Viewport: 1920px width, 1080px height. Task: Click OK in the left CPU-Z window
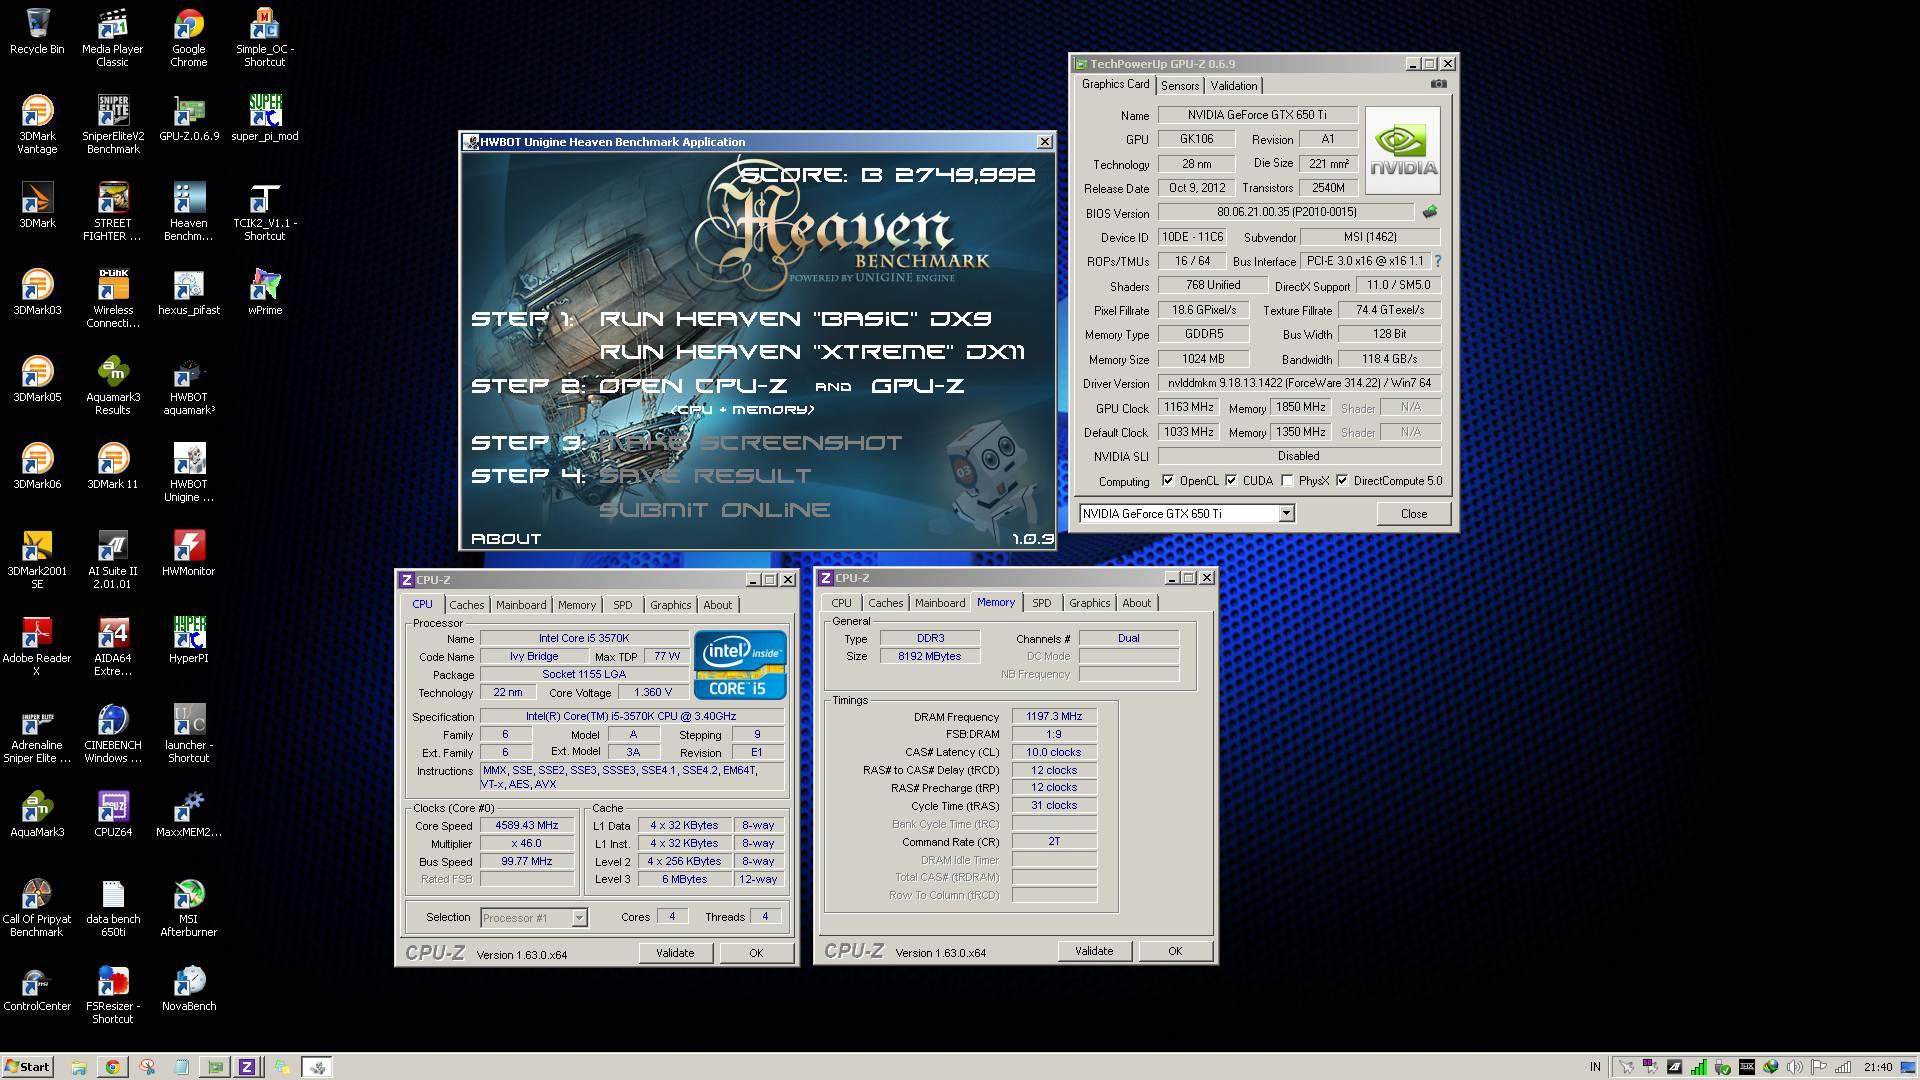(x=756, y=953)
